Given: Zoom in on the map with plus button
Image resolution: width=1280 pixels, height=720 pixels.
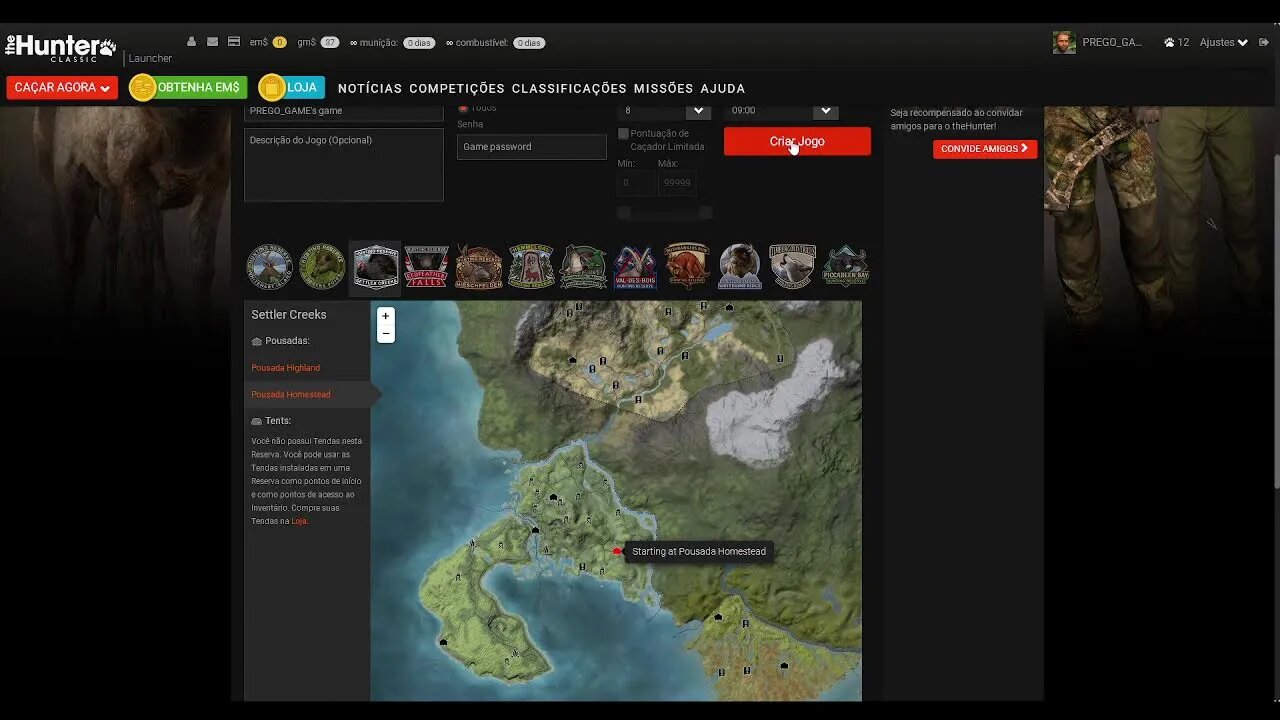Looking at the screenshot, I should (386, 316).
